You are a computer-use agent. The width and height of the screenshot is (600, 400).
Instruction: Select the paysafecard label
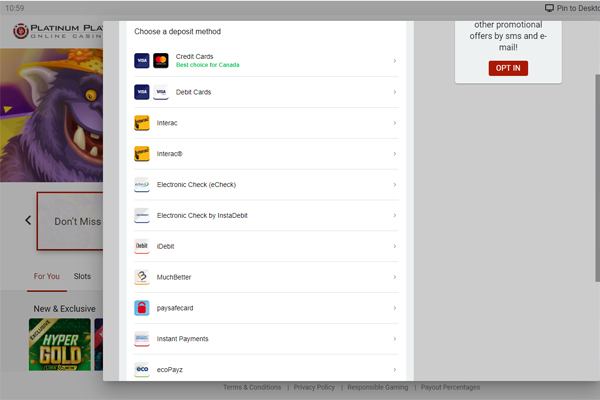point(175,308)
